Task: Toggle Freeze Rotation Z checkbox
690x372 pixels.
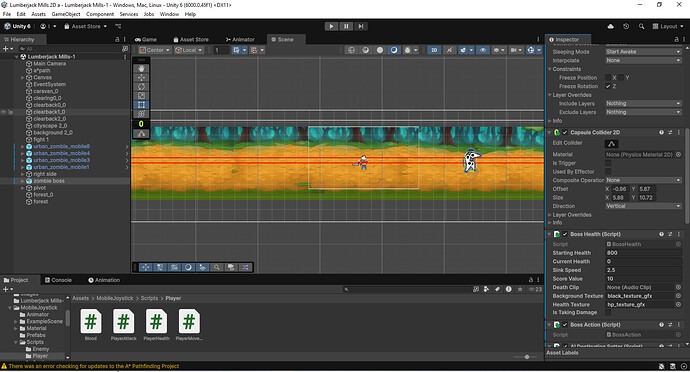Action: pos(608,86)
